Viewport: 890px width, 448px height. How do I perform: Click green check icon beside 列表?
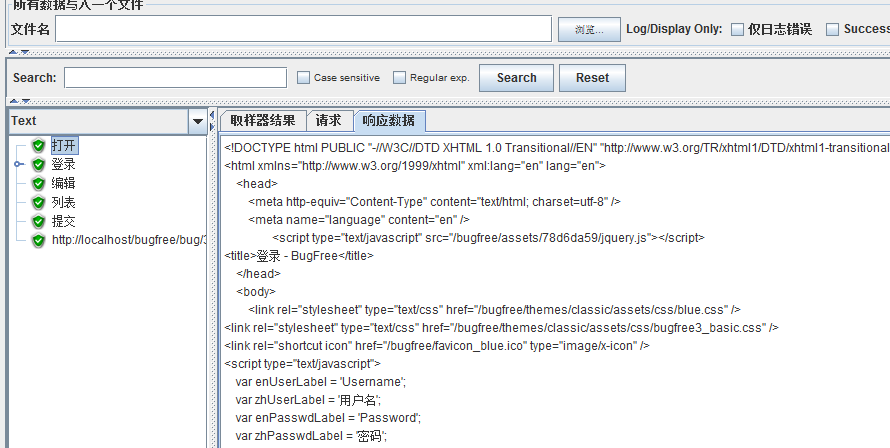click(38, 202)
